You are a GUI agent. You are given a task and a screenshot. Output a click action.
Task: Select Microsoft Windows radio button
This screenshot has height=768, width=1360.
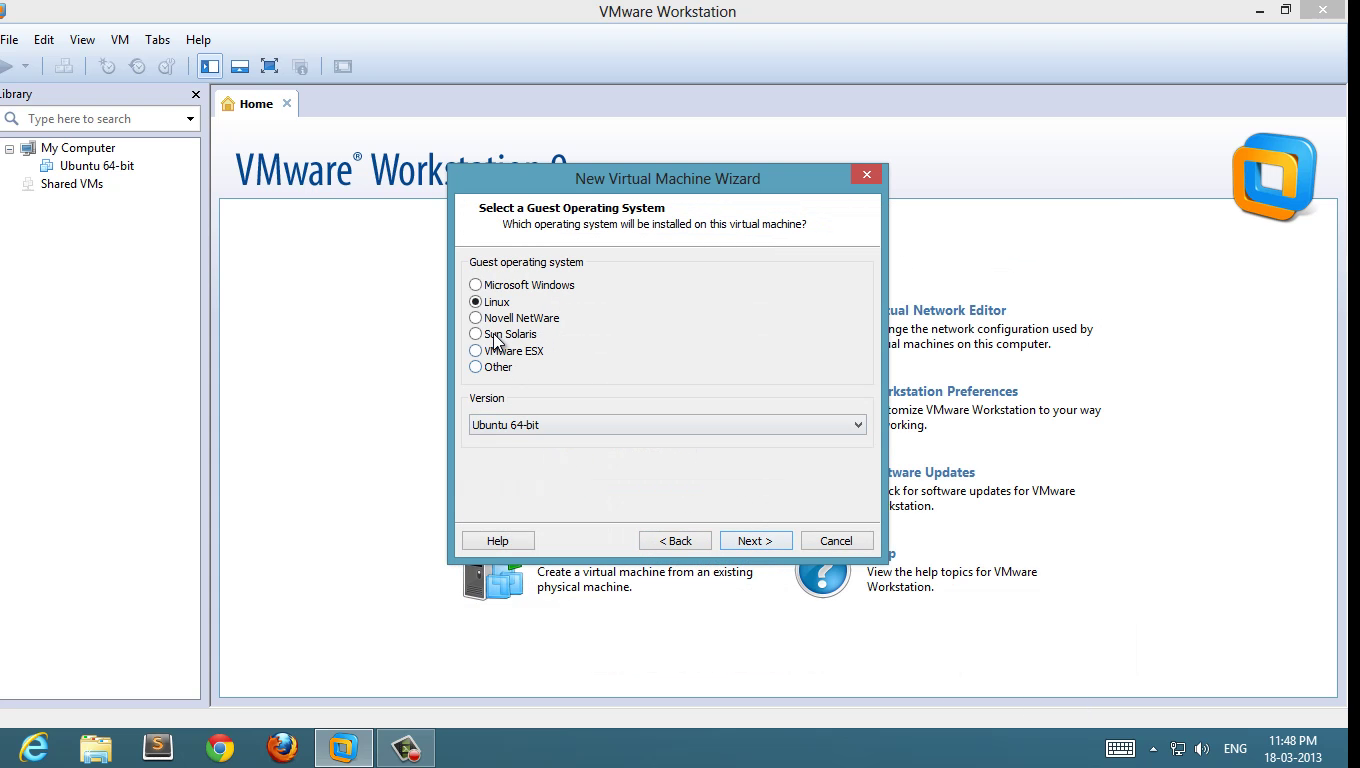coord(476,285)
